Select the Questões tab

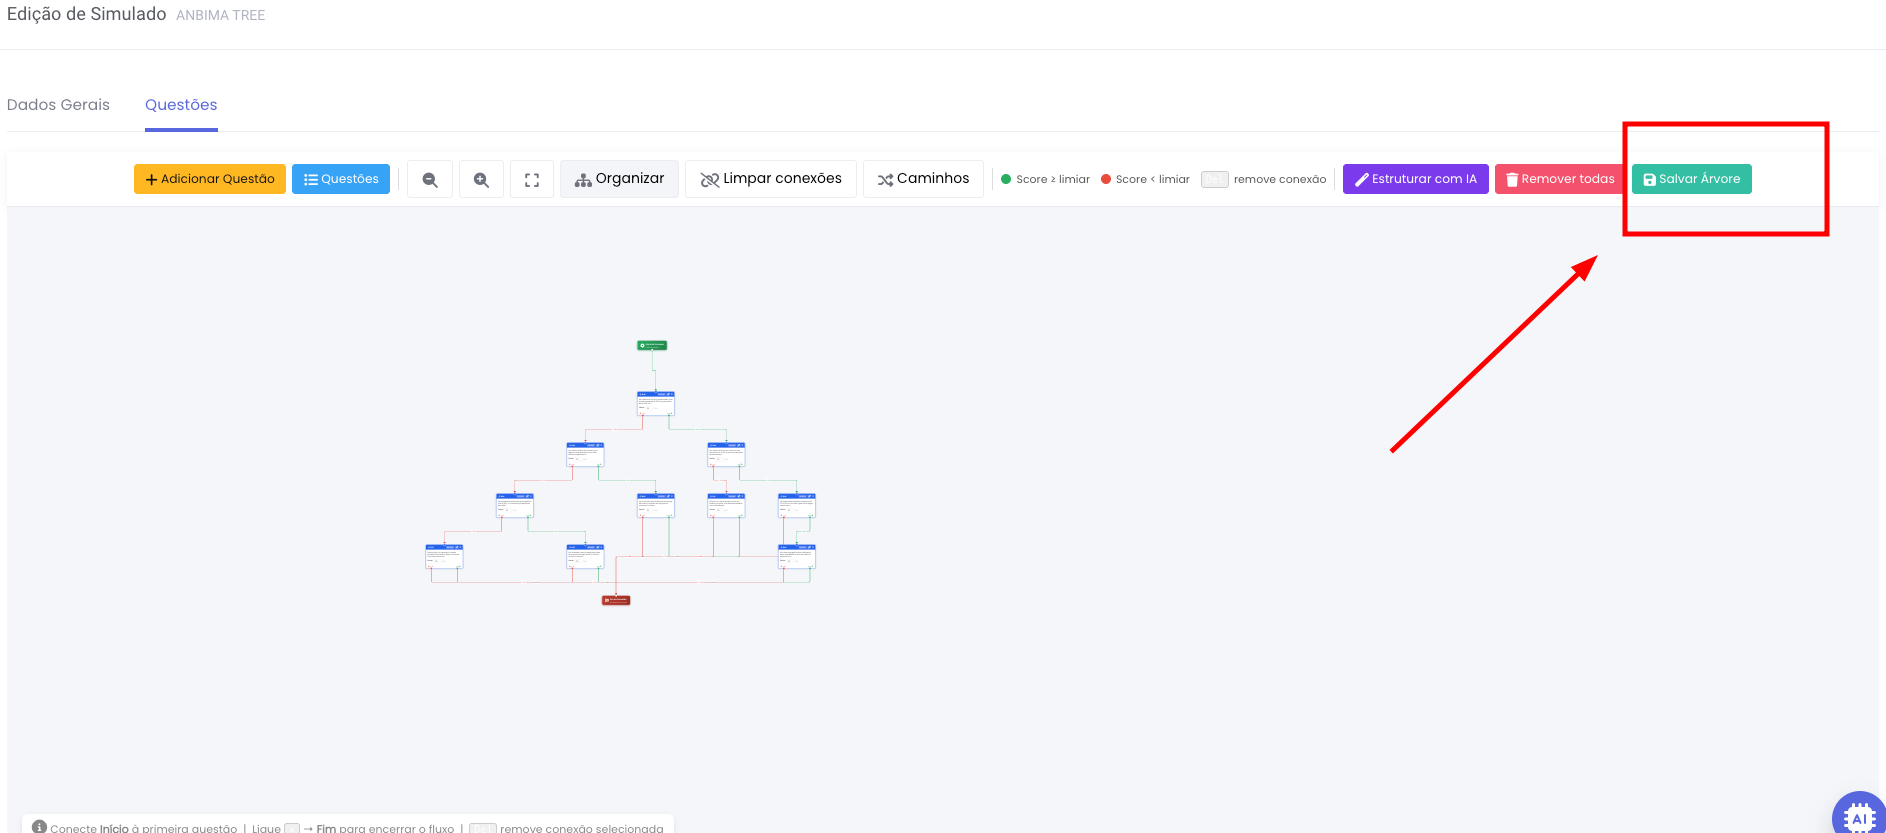click(181, 105)
